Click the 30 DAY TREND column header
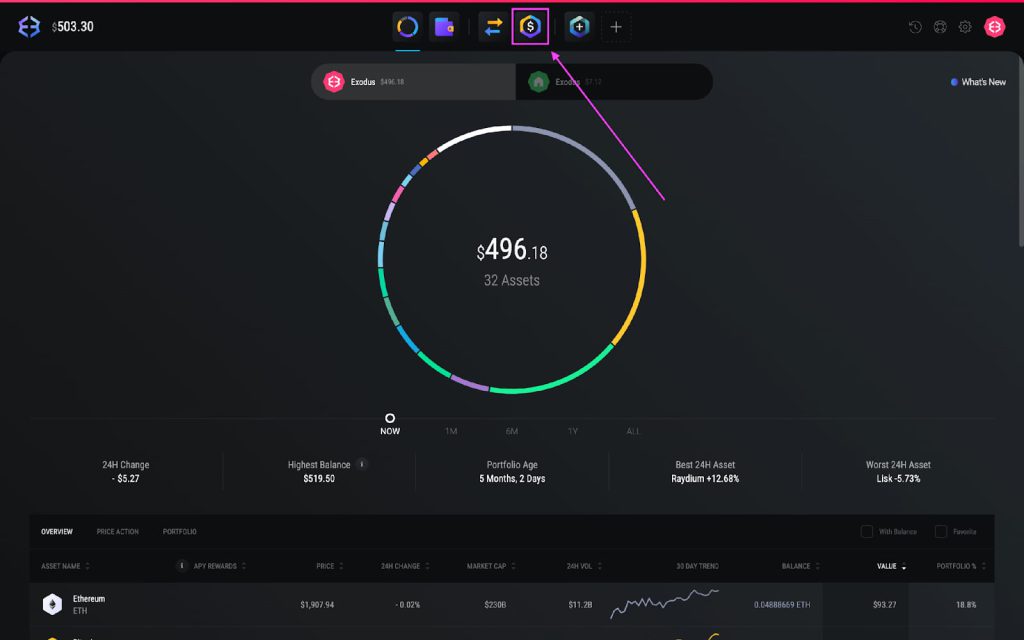 click(x=697, y=566)
